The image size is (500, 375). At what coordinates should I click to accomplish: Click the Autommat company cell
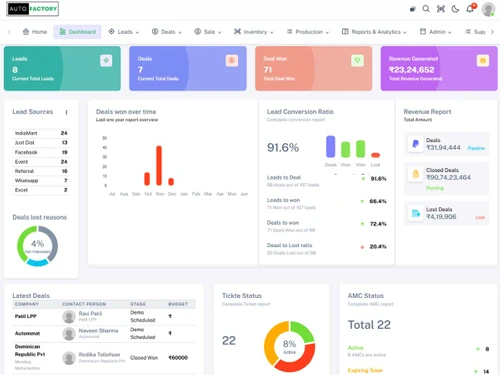27,333
